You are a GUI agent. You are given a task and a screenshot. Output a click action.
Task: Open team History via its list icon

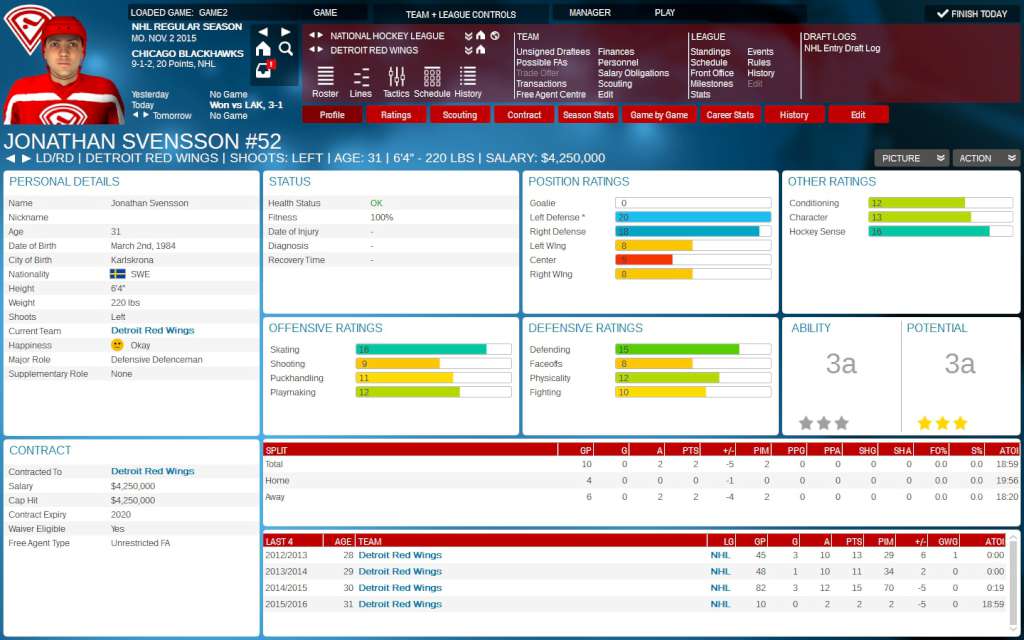pyautogui.click(x=466, y=76)
